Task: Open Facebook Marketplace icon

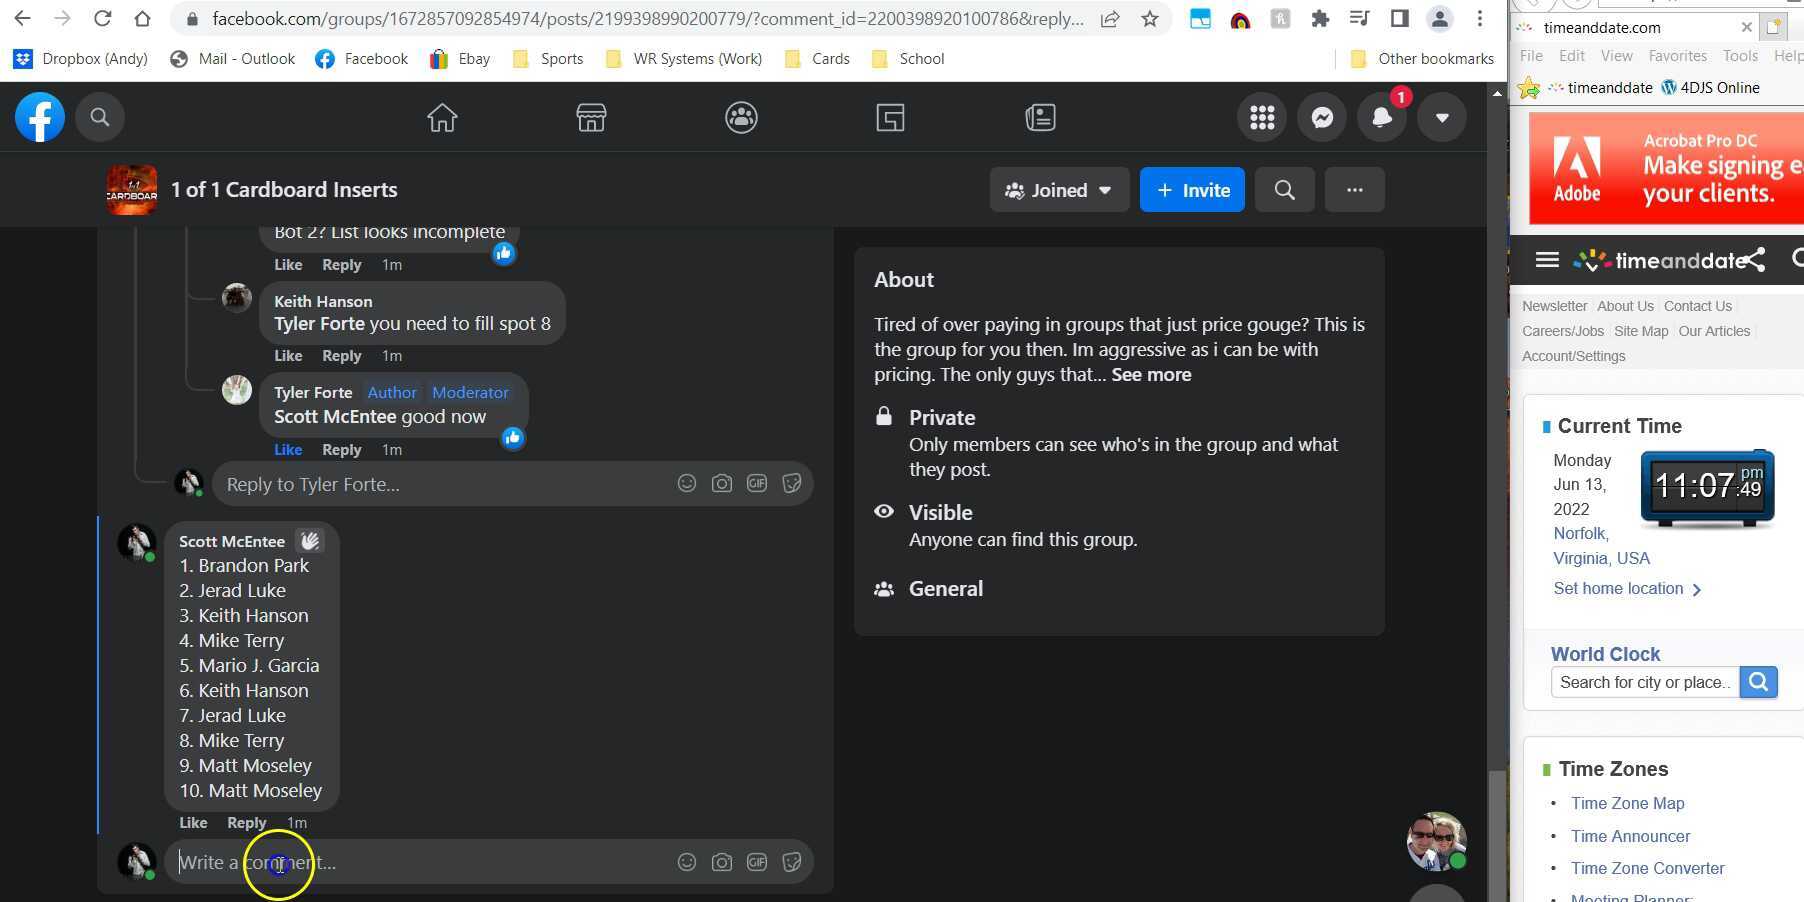Action: [x=591, y=118]
